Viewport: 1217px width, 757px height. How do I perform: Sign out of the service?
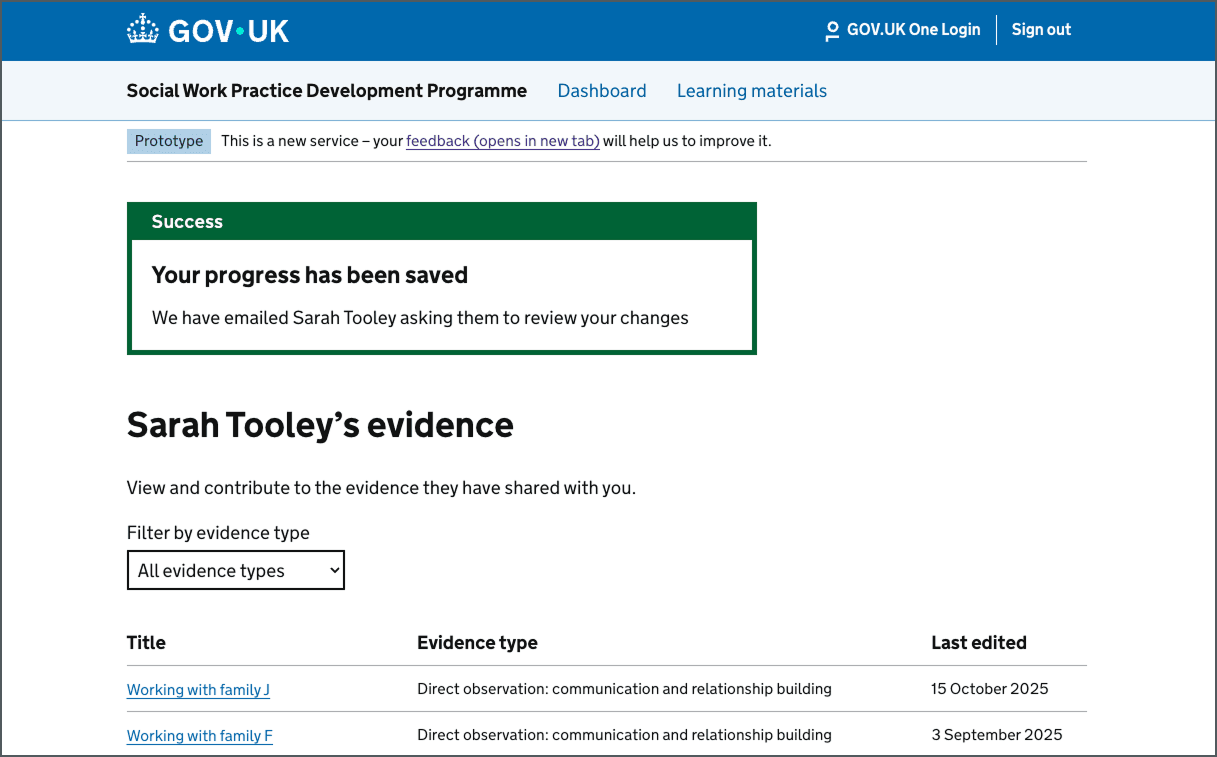[1041, 29]
